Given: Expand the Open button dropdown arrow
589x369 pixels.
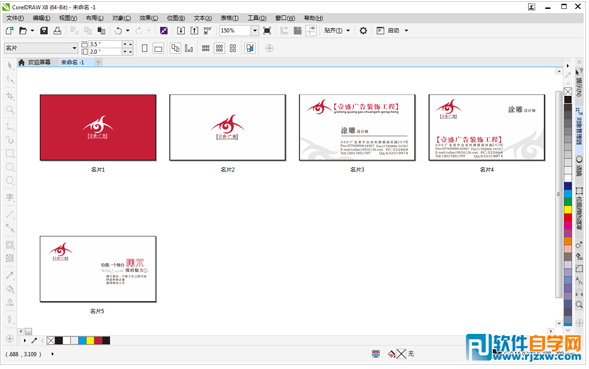Looking at the screenshot, I should point(32,31).
